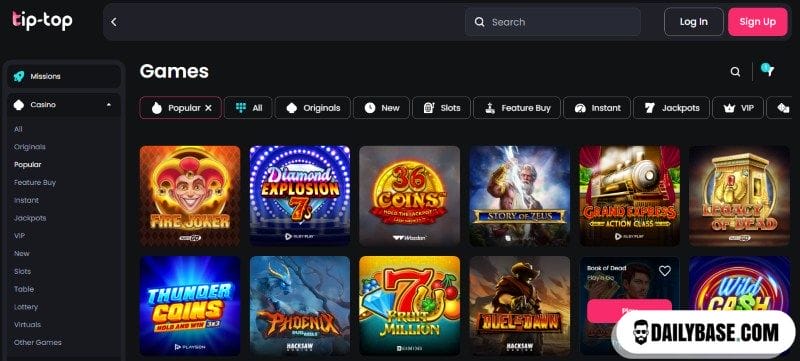Select the Feature Buy category chip
The width and height of the screenshot is (800, 361).
pyautogui.click(x=517, y=108)
